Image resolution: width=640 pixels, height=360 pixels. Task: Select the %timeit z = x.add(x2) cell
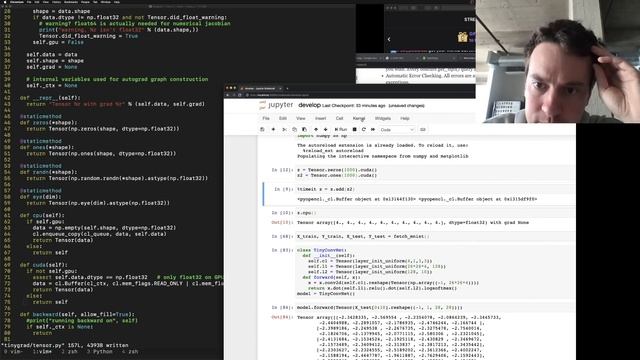[435, 189]
